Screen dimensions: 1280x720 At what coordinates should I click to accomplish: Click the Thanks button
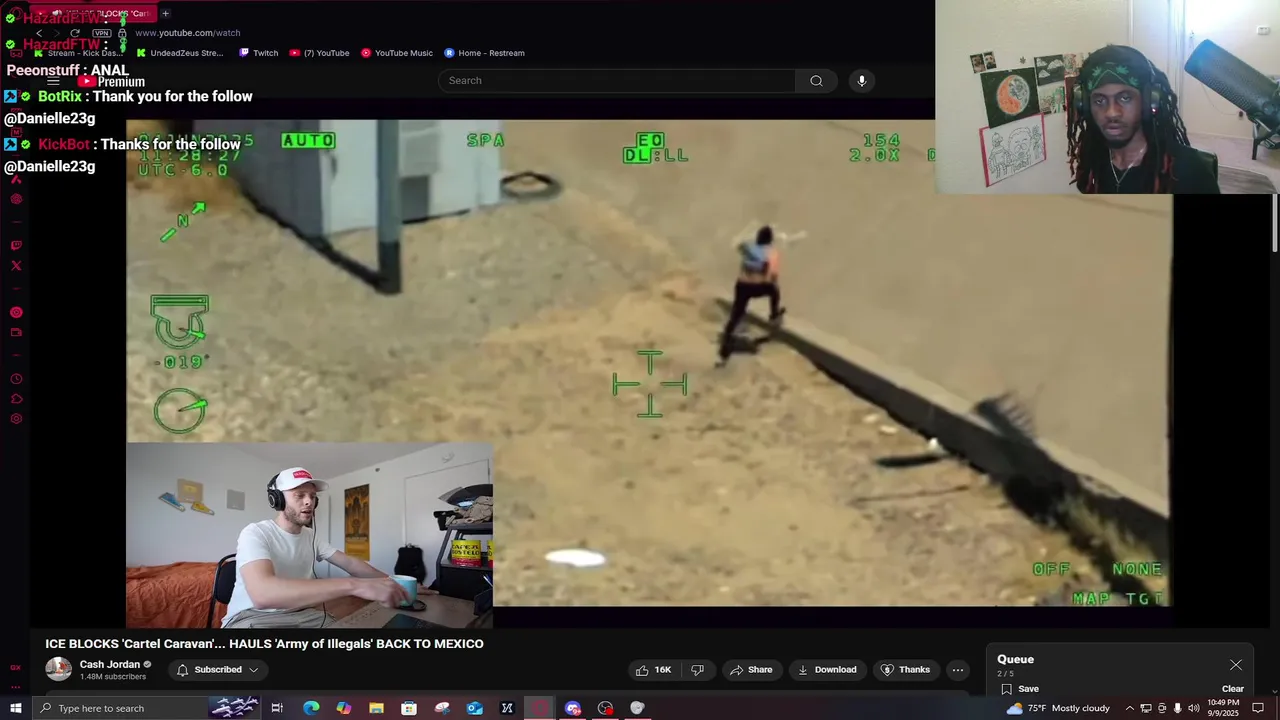point(905,669)
